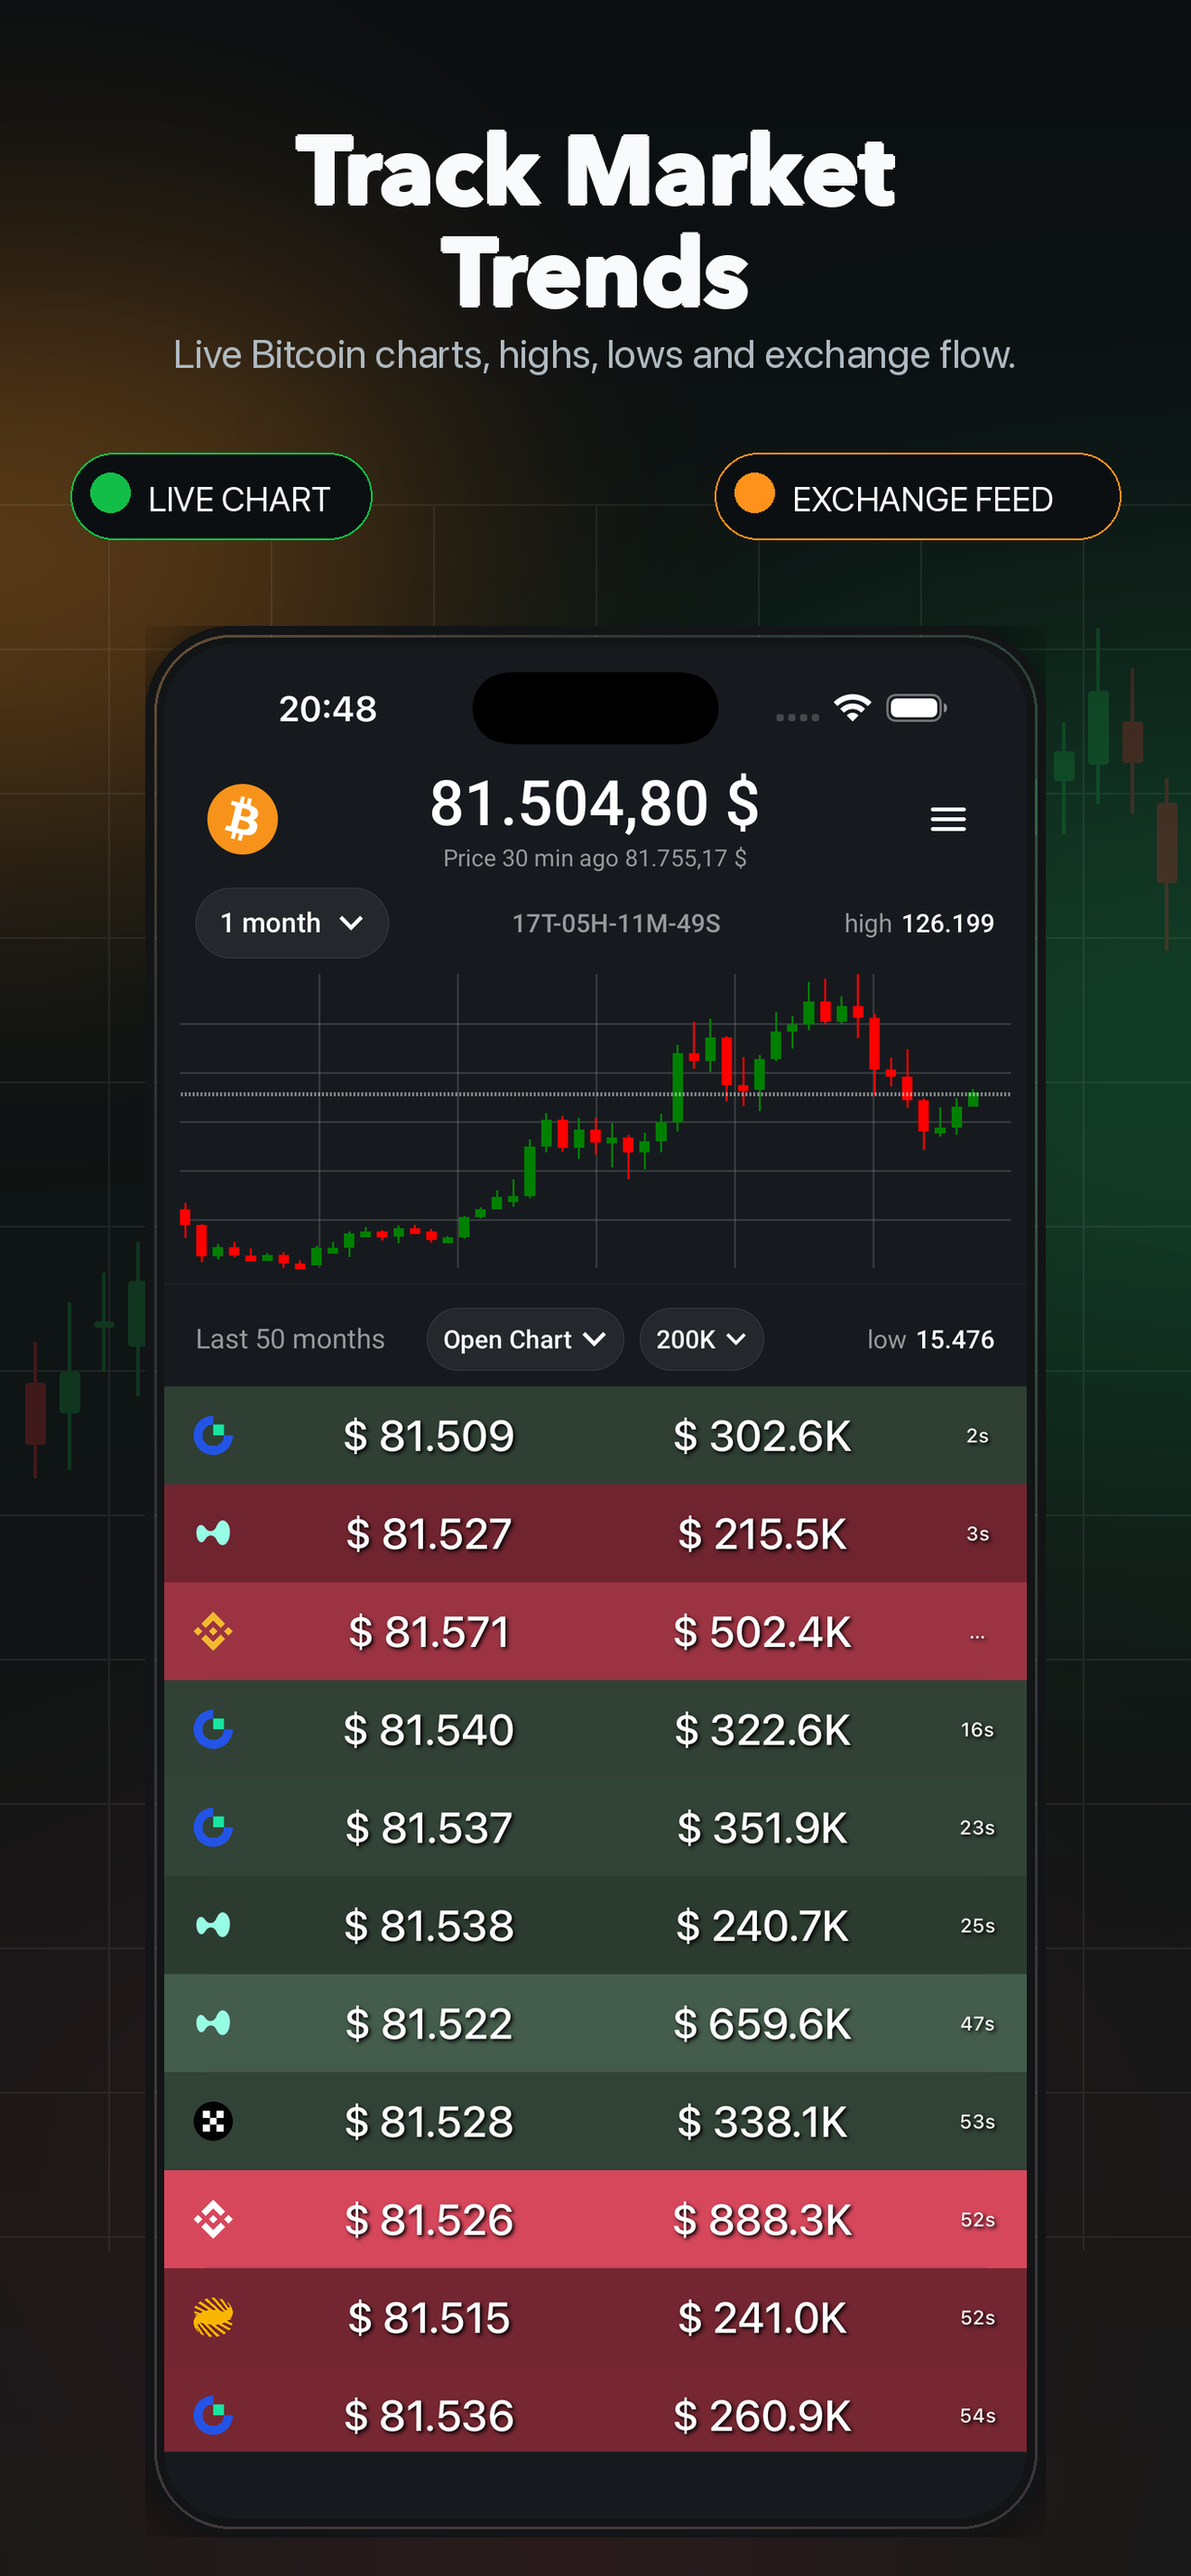Click the 47s timestamp
The height and width of the screenshot is (2576, 1191).
point(977,2024)
